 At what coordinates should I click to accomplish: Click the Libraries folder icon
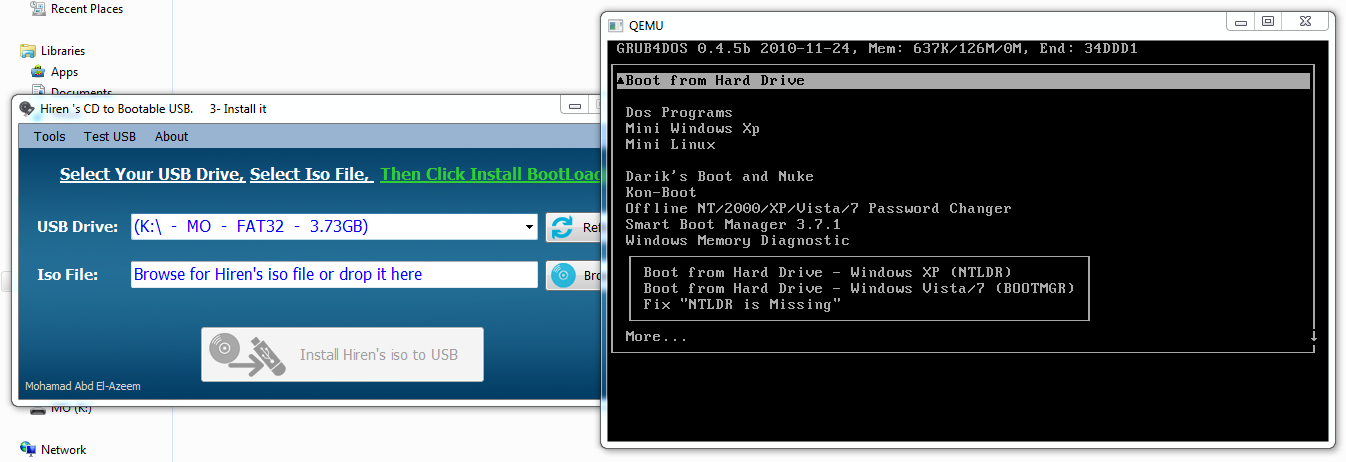(28, 50)
